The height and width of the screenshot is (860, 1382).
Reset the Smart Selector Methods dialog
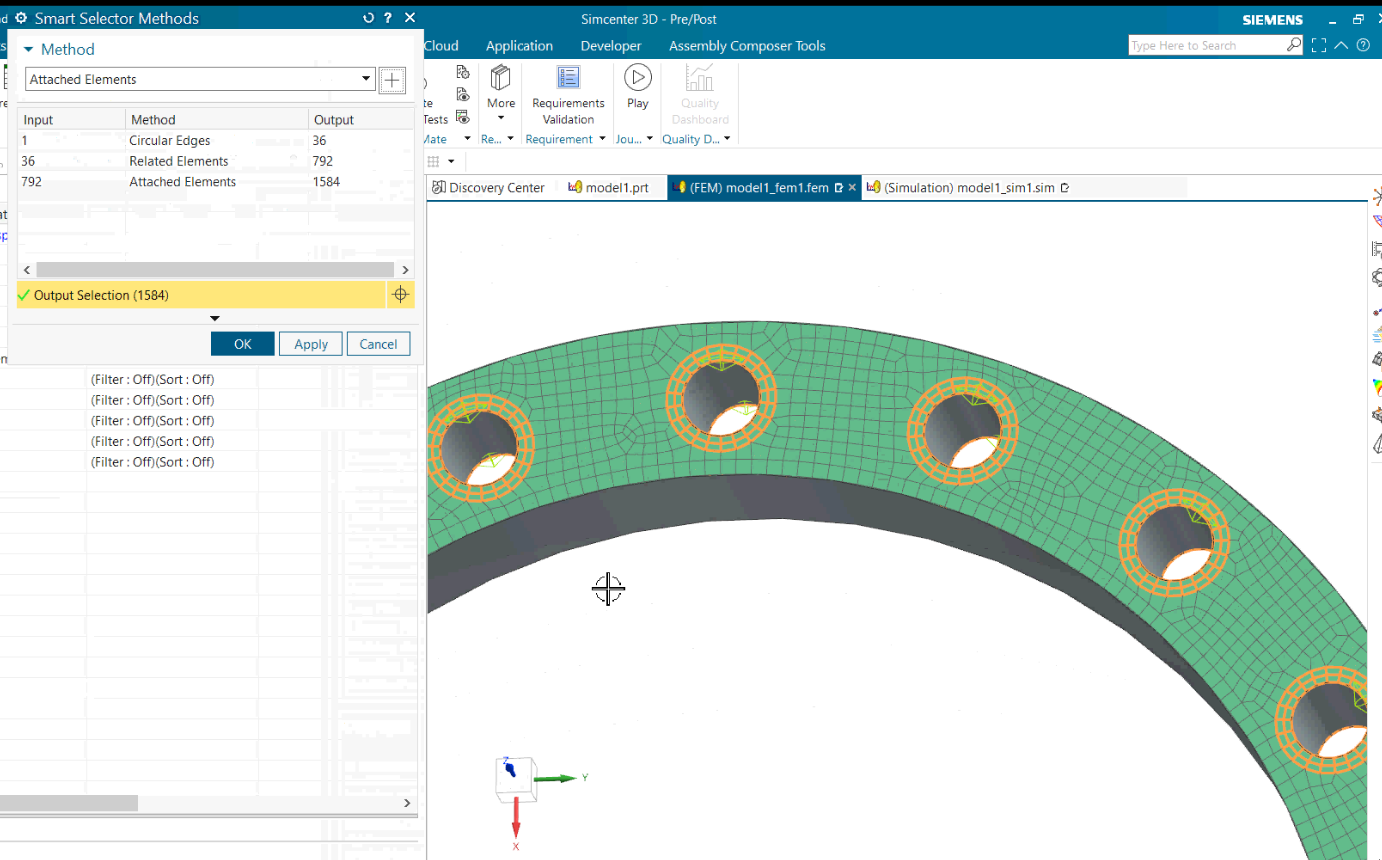pos(369,18)
